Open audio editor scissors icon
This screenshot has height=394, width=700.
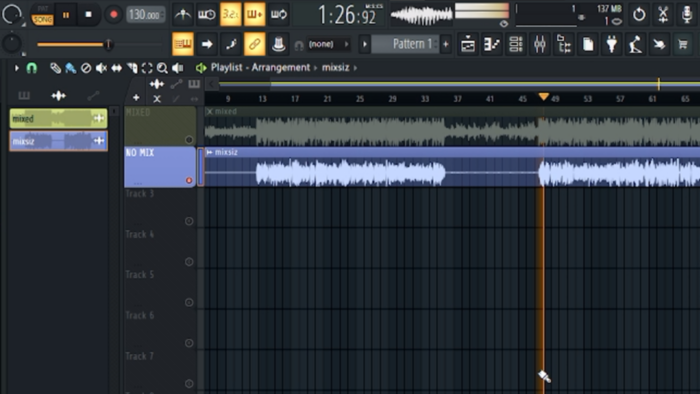pyautogui.click(x=663, y=14)
